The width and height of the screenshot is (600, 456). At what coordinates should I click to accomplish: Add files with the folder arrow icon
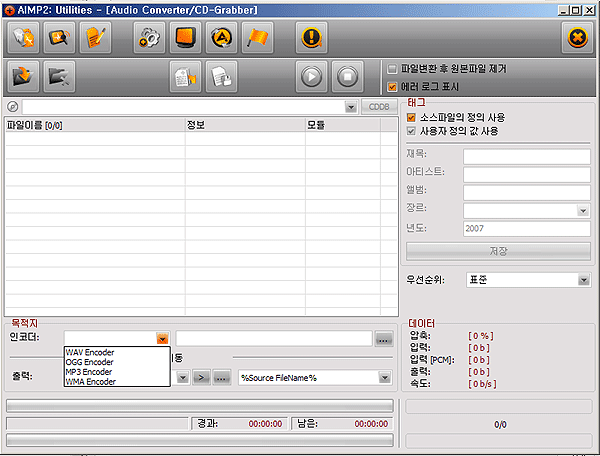tap(23, 76)
